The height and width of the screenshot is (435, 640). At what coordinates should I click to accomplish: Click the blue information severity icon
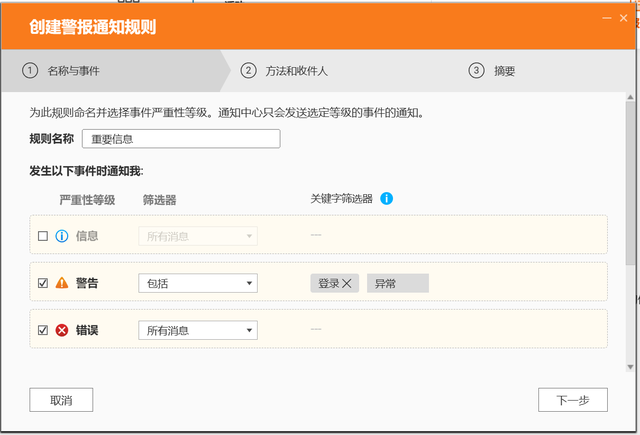(62, 236)
